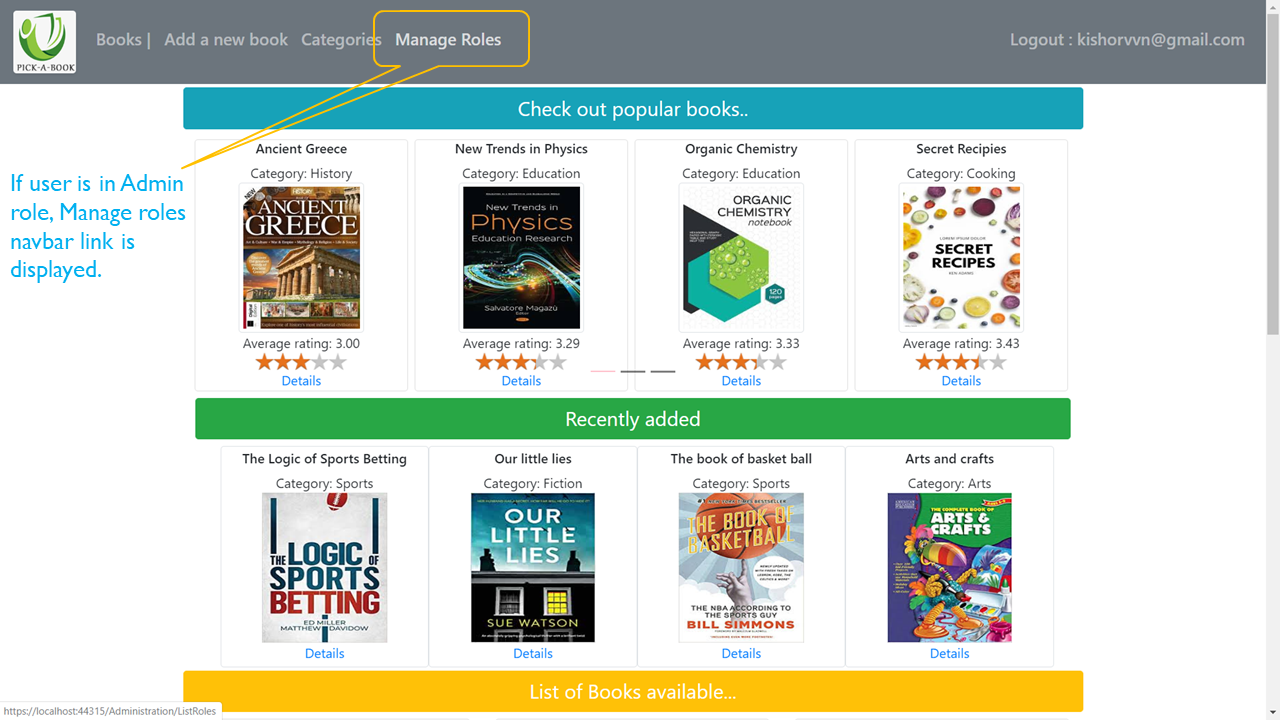The height and width of the screenshot is (720, 1280).
Task: Click the Secret Recipies title text
Action: pos(961,149)
